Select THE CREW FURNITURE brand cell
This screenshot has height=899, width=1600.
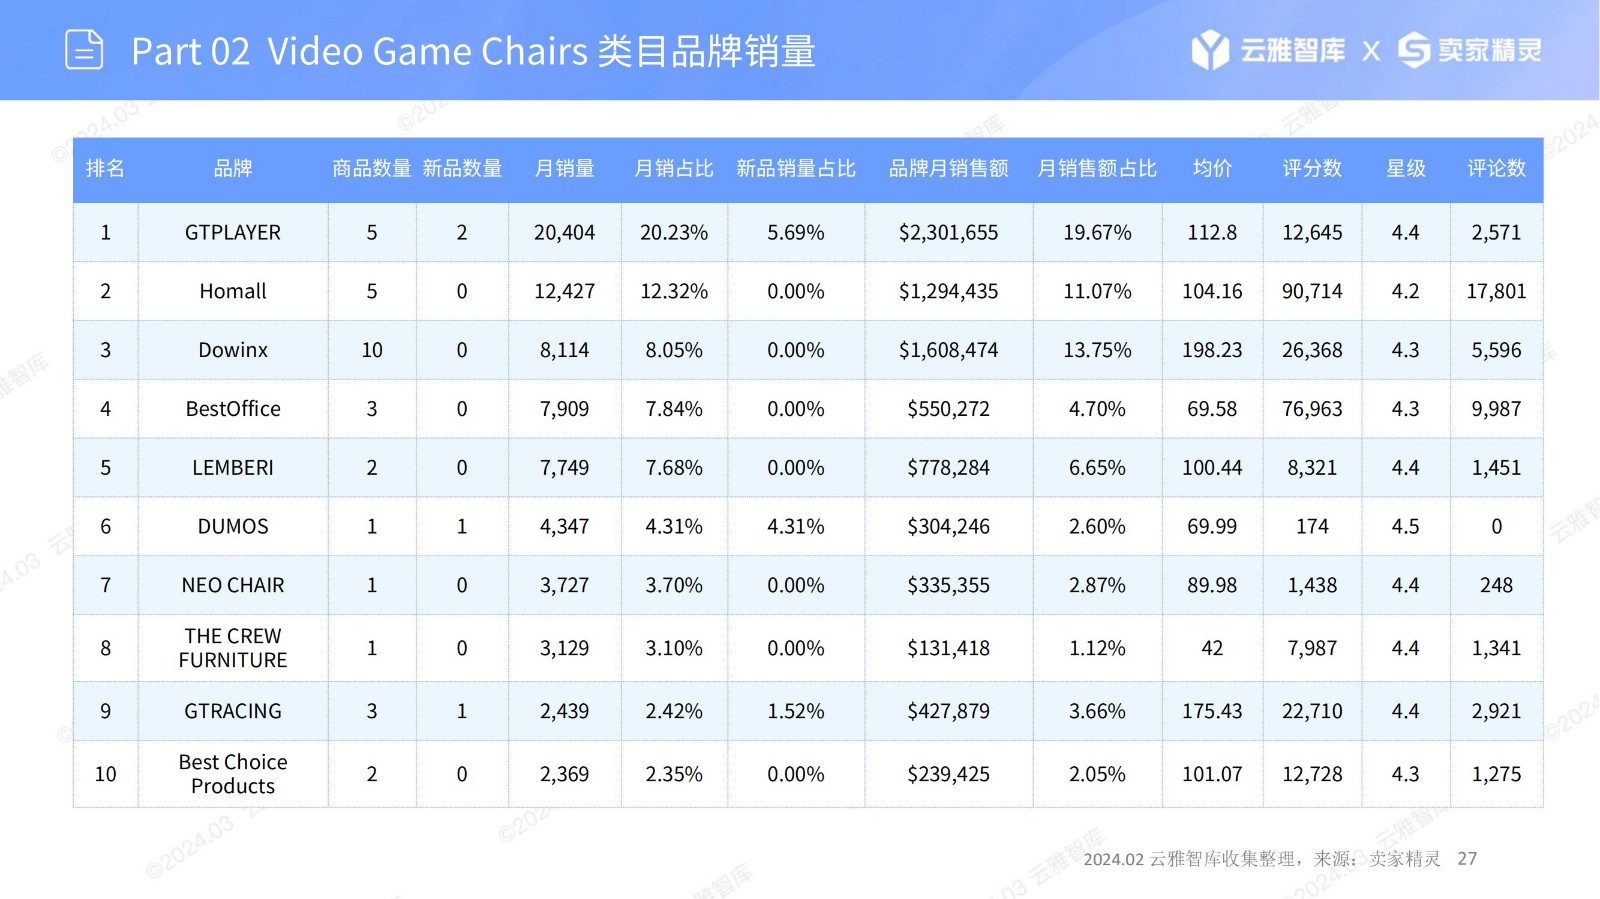[x=233, y=649]
